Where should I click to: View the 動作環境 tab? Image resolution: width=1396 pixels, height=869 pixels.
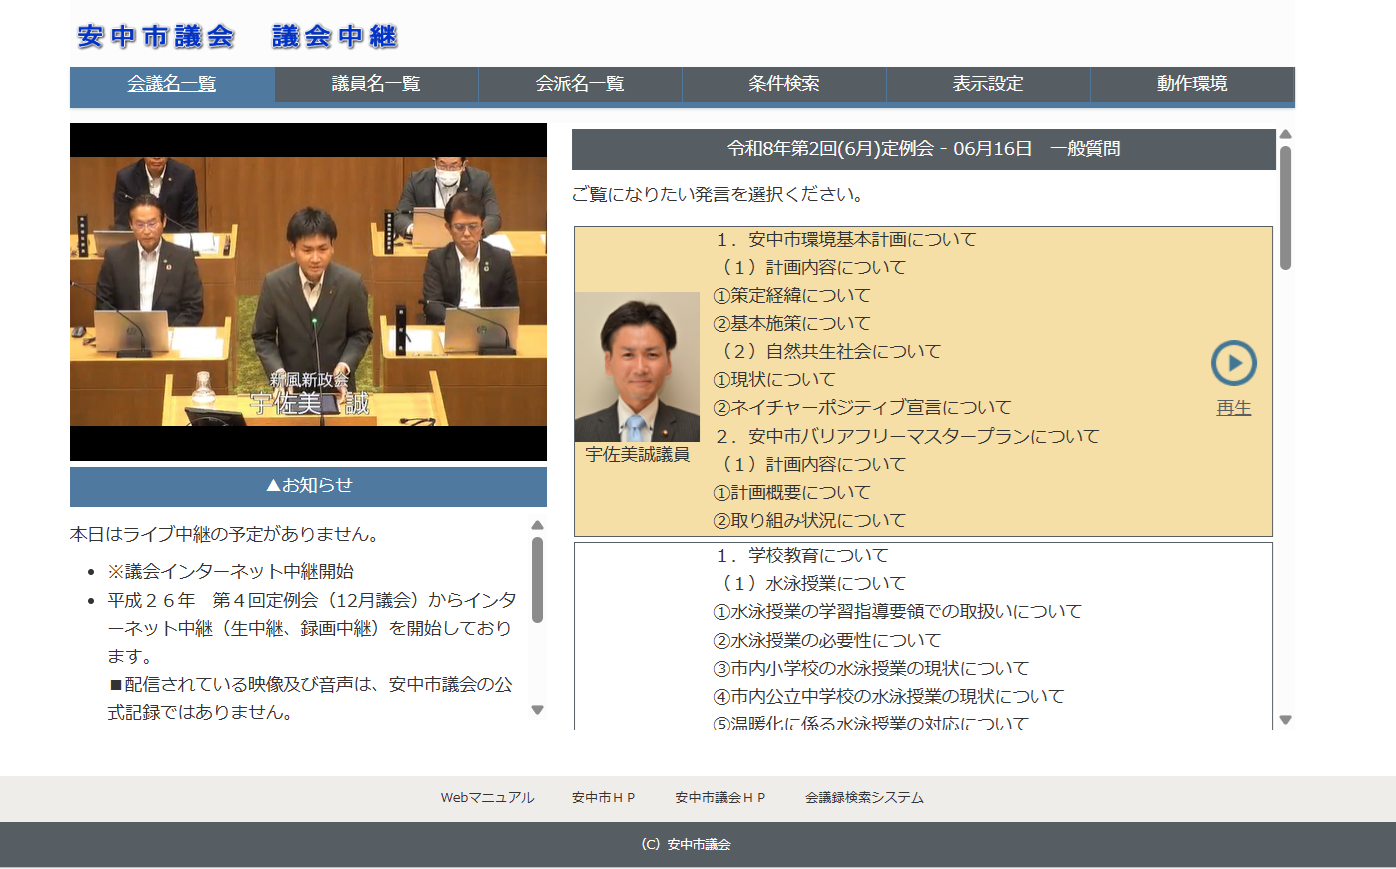tap(1192, 84)
